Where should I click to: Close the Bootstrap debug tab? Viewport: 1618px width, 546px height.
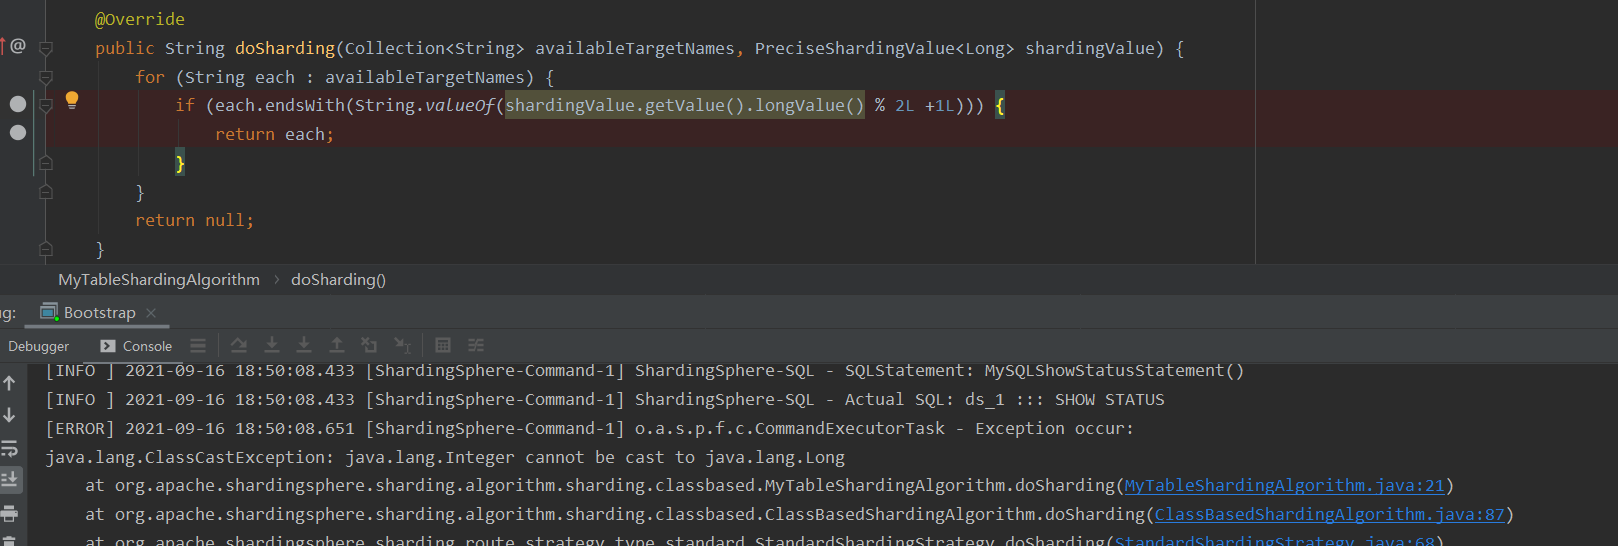151,313
